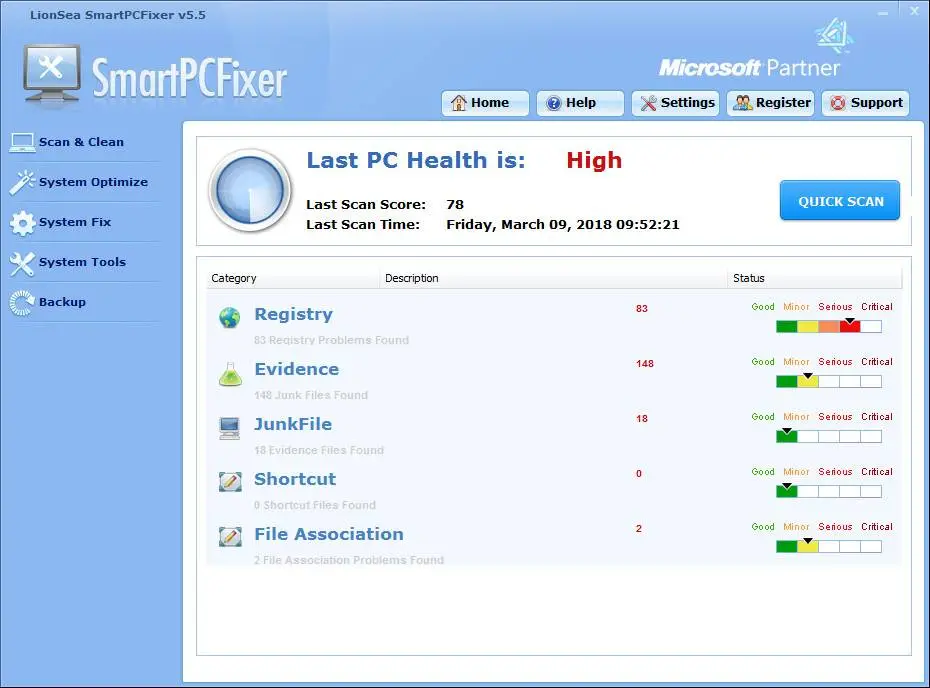Open the Registry category link

click(x=294, y=314)
